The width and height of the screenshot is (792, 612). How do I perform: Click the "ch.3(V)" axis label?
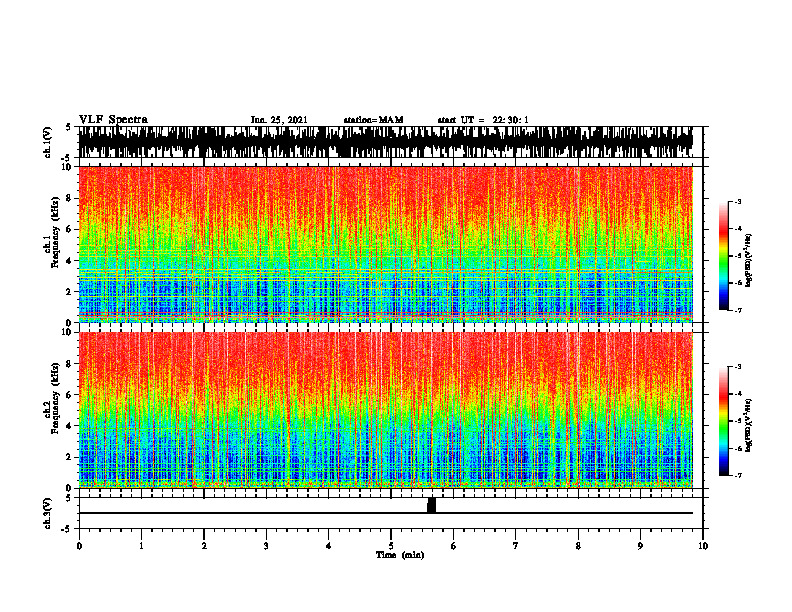tap(47, 513)
